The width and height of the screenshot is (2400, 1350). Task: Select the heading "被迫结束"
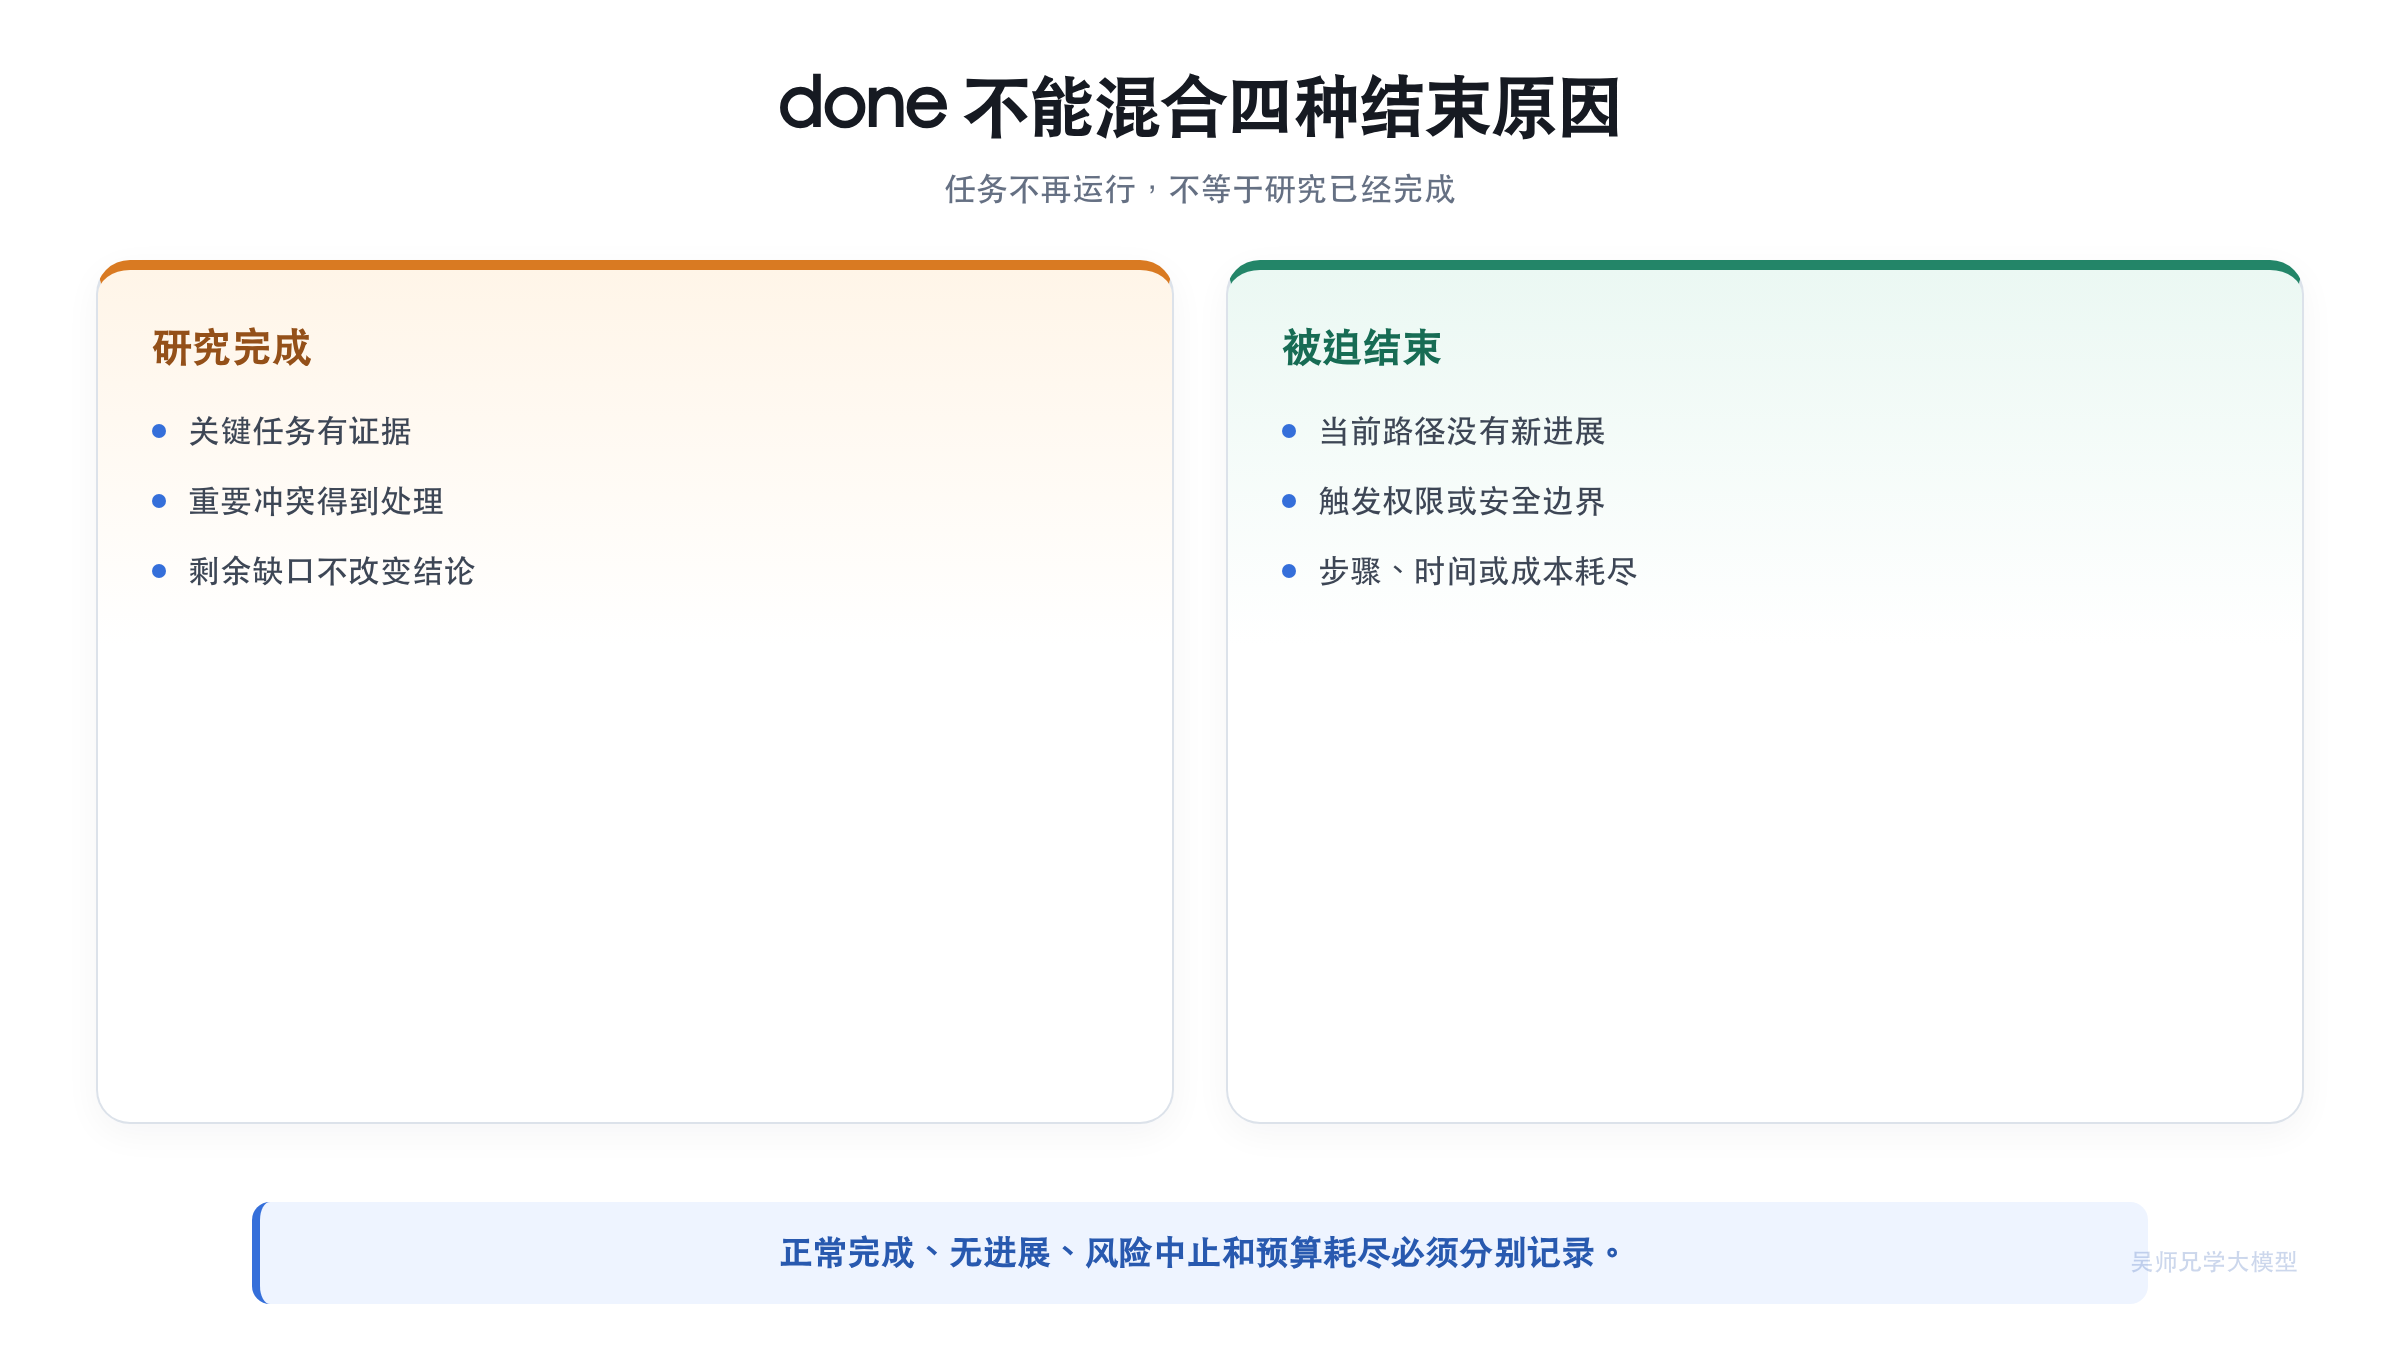1362,348
